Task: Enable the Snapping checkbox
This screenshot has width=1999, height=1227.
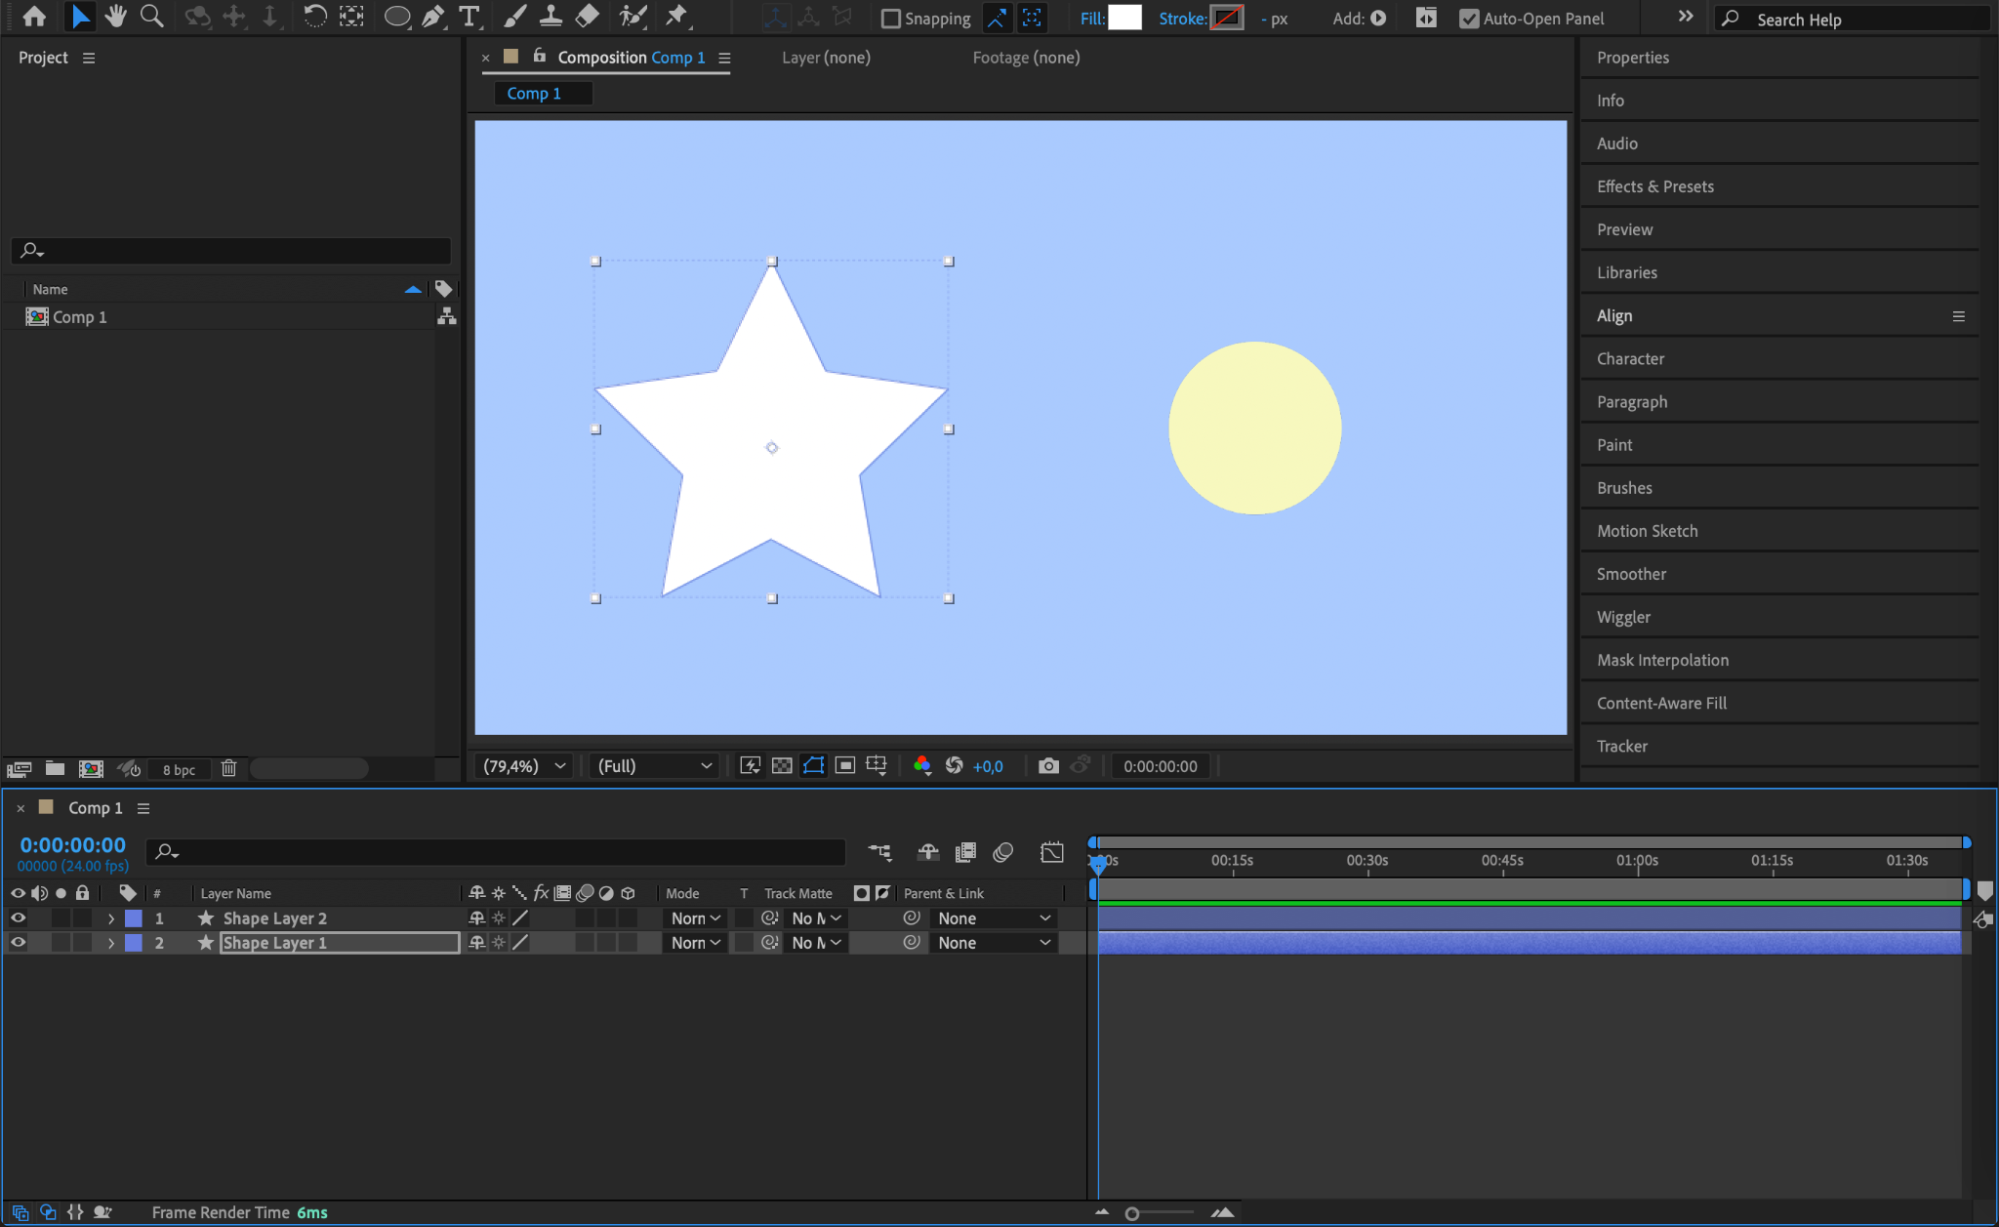Action: [x=891, y=18]
